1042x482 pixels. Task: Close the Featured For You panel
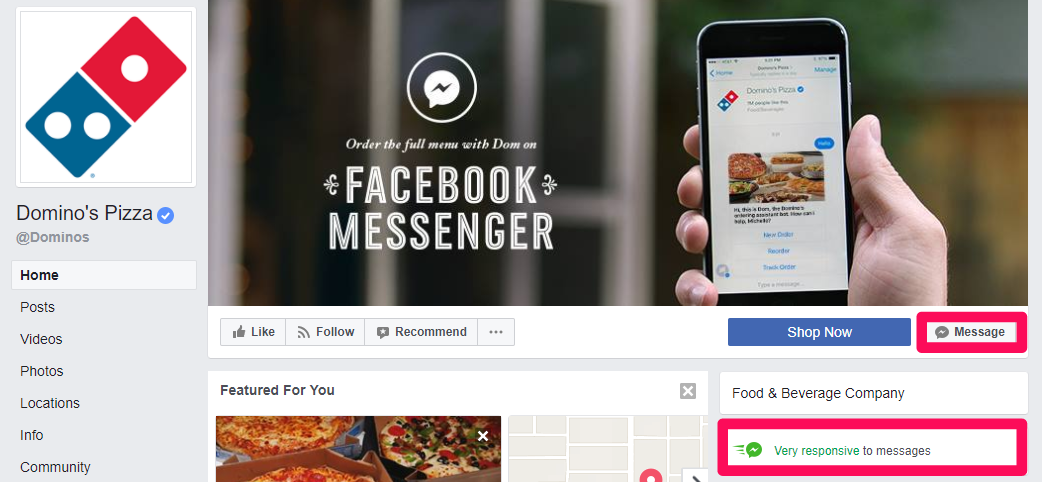[688, 391]
